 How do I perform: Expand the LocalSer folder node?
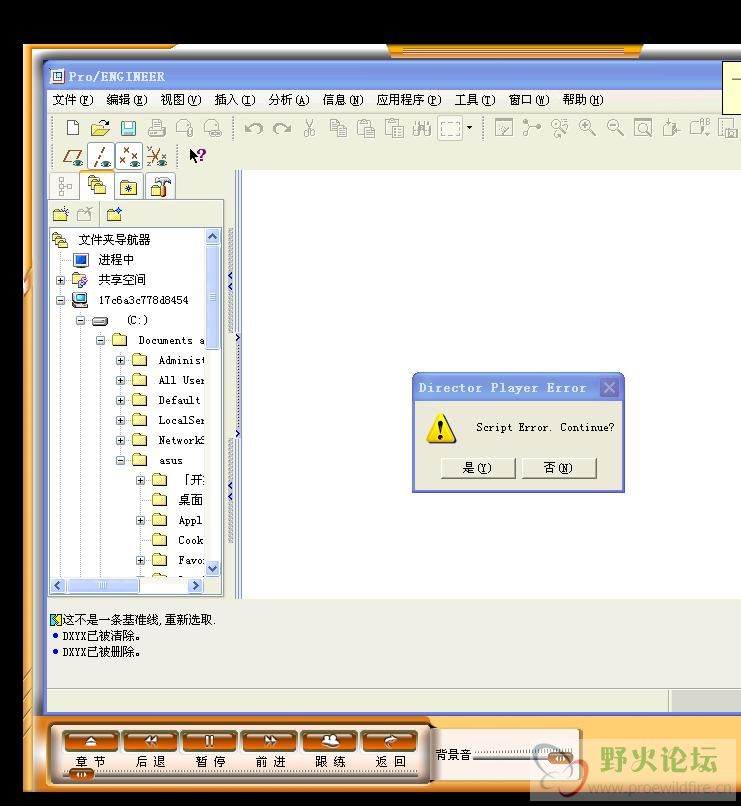(120, 420)
